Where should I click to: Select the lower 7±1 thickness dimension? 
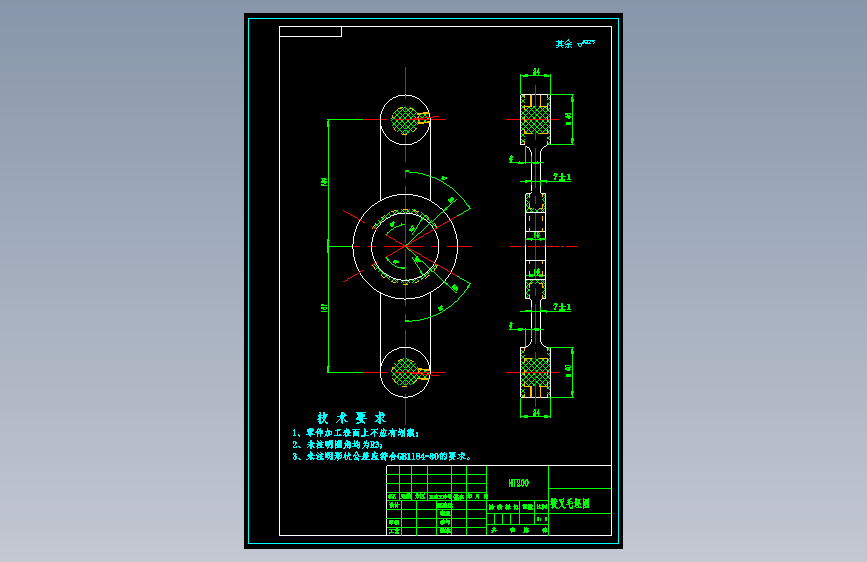point(562,306)
